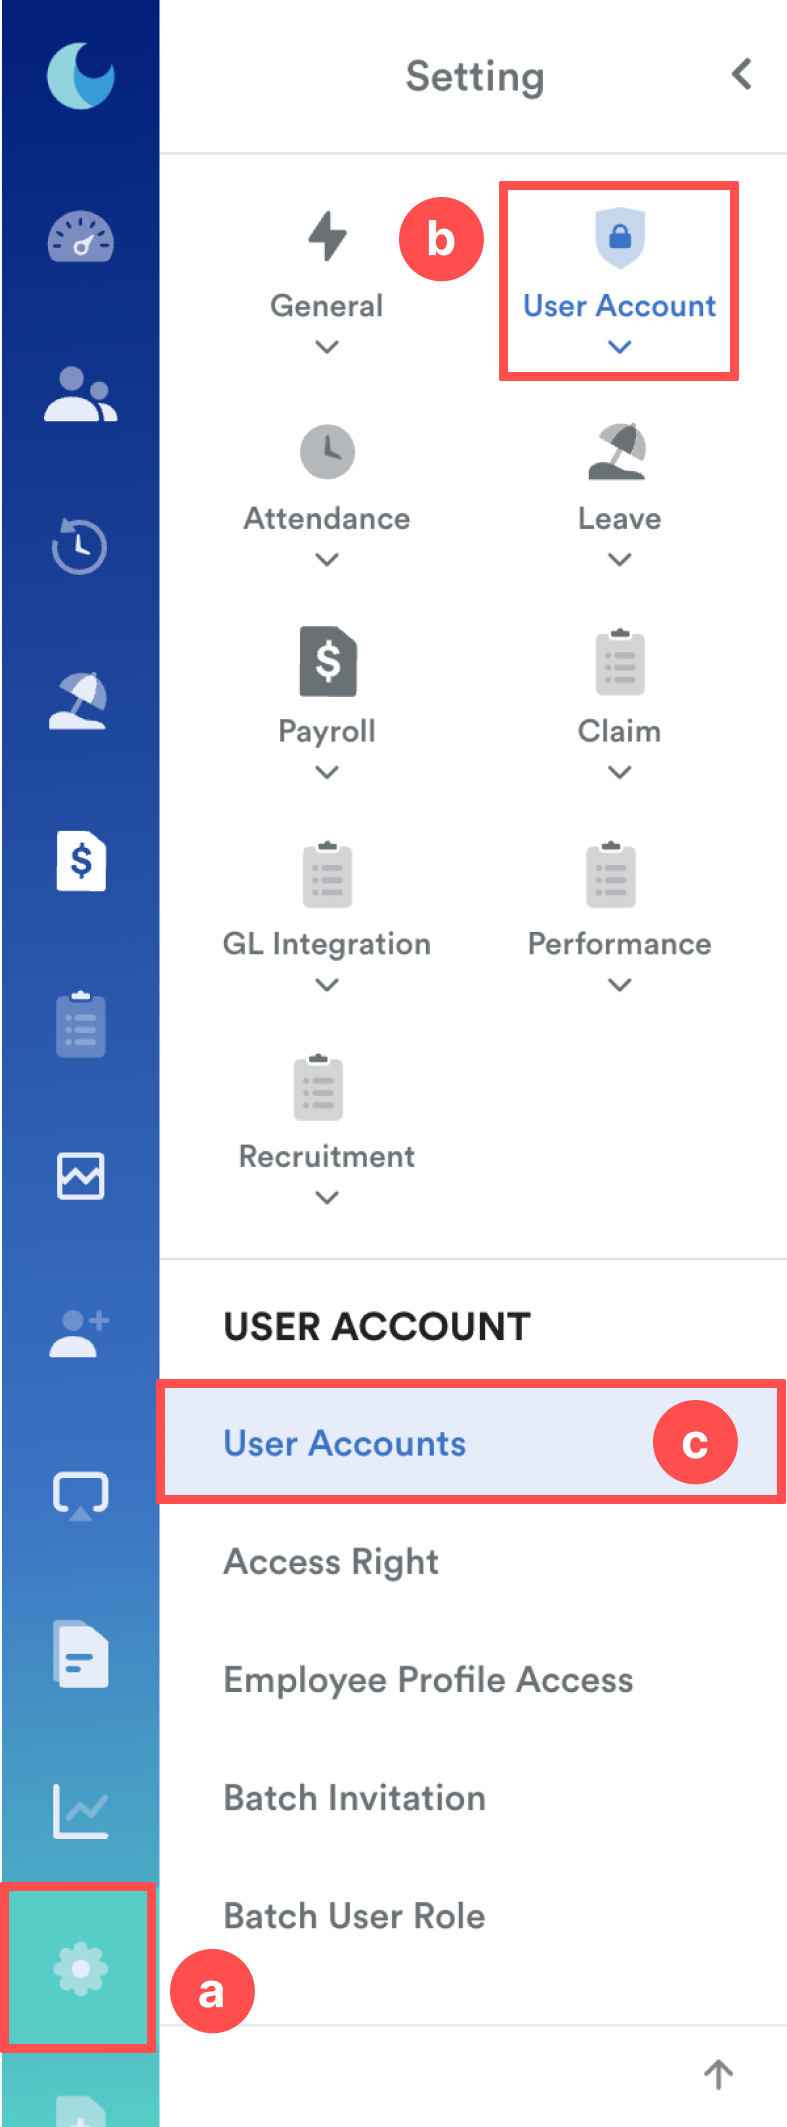Click the USER ACCOUNT section heading
The image size is (787, 2127).
[x=377, y=1326]
